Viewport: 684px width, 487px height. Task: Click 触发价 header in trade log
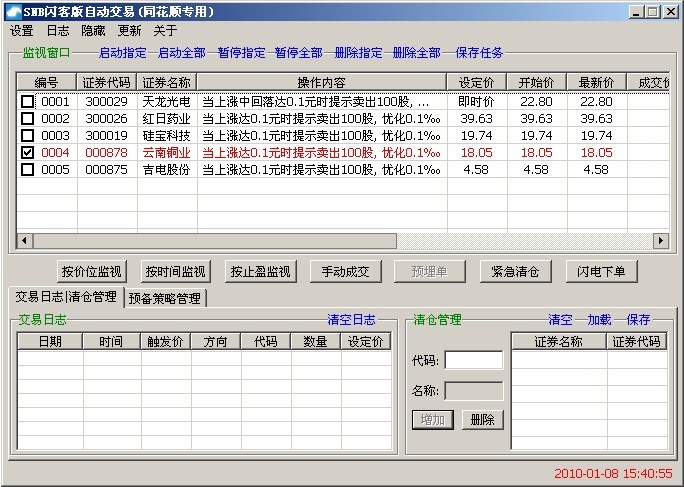coord(166,341)
